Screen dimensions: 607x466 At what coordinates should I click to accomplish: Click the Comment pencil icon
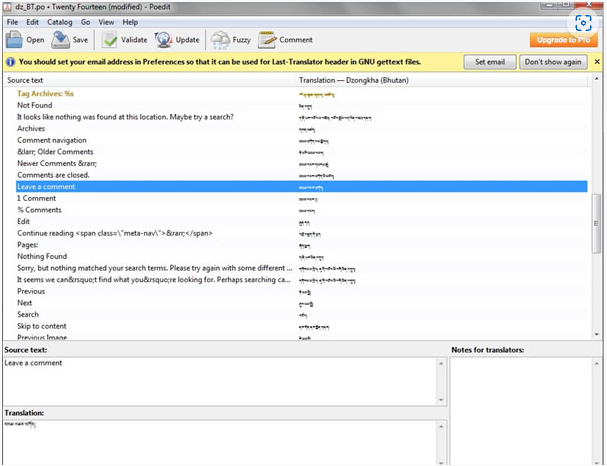(x=267, y=40)
